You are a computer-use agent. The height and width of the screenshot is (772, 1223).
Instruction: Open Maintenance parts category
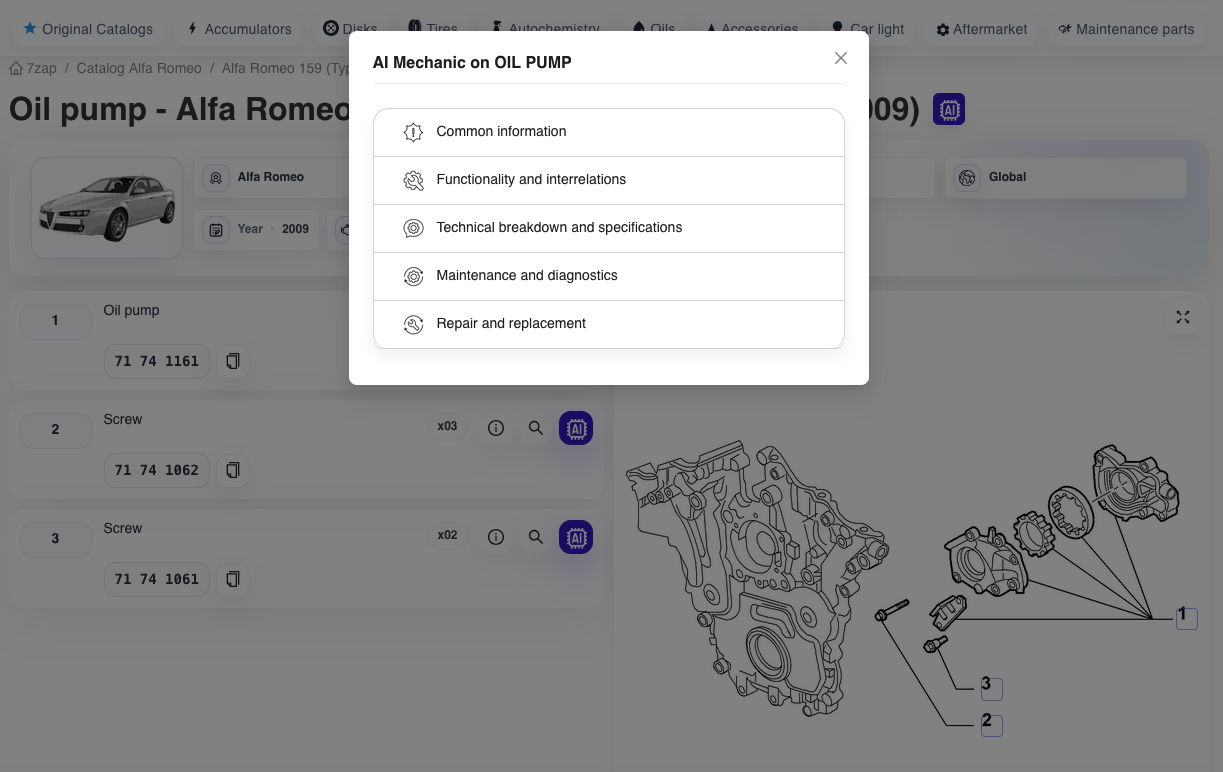(1126, 29)
